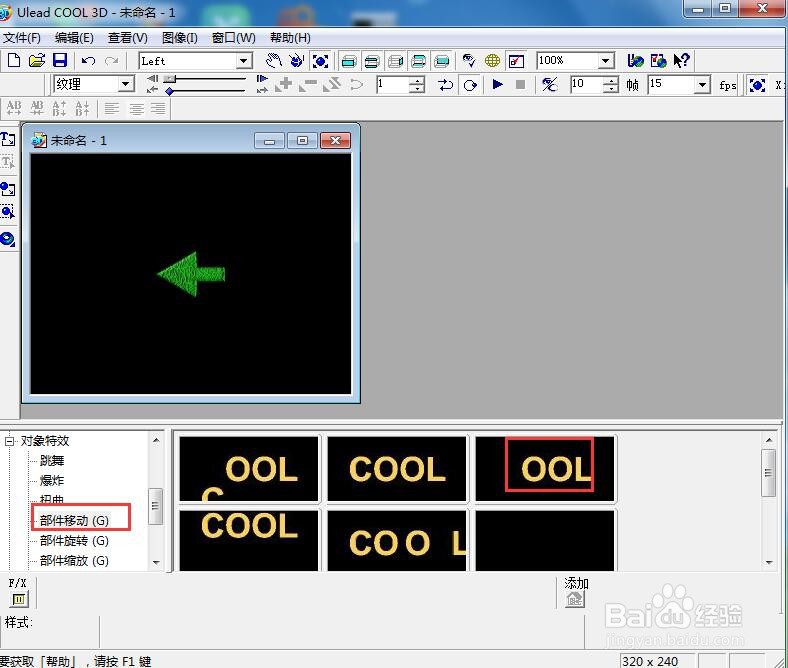This screenshot has height=668, width=788.
Task: Select the Move Object hand tool
Action: [274, 61]
